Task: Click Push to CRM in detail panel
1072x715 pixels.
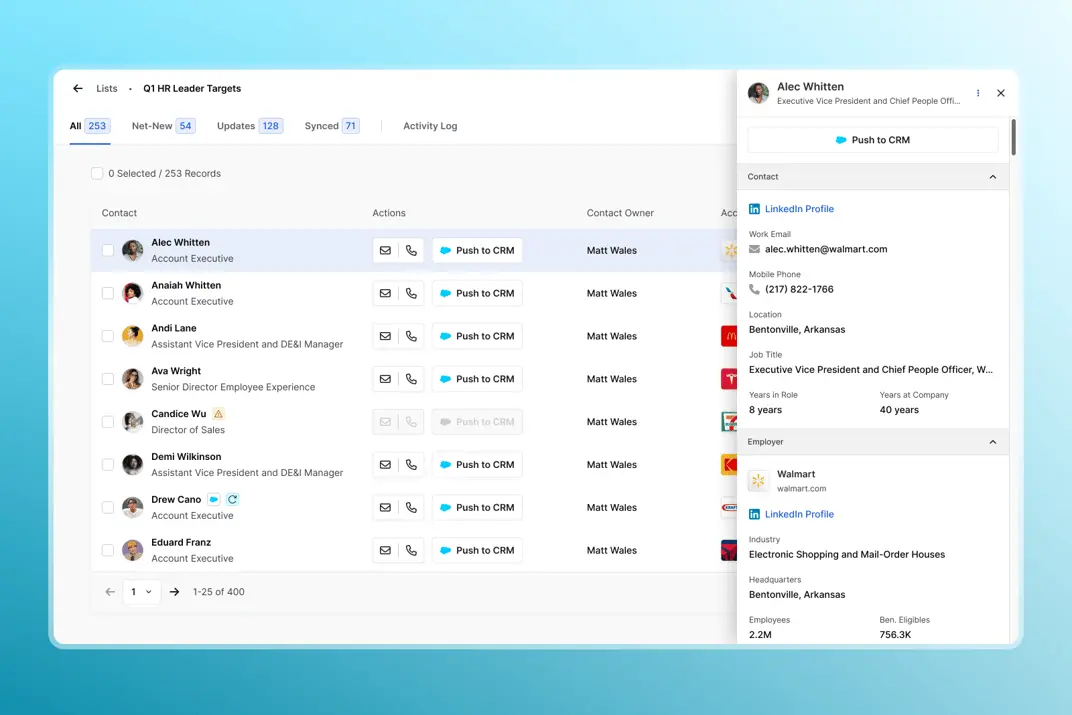Action: click(872, 140)
